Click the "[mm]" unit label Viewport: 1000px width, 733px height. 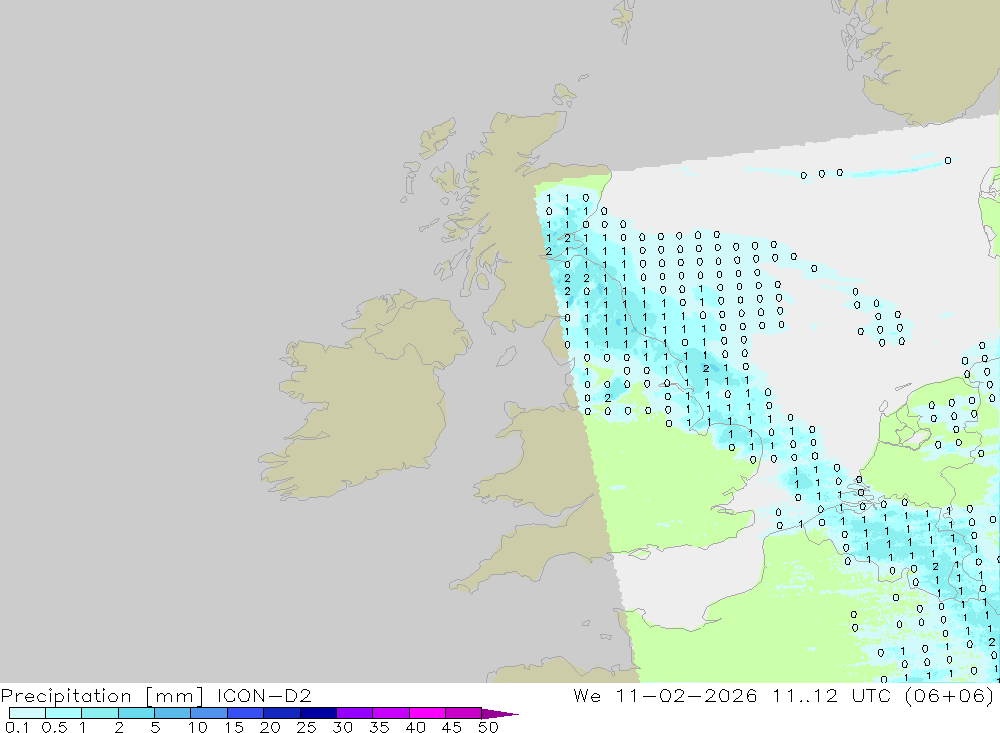click(175, 696)
